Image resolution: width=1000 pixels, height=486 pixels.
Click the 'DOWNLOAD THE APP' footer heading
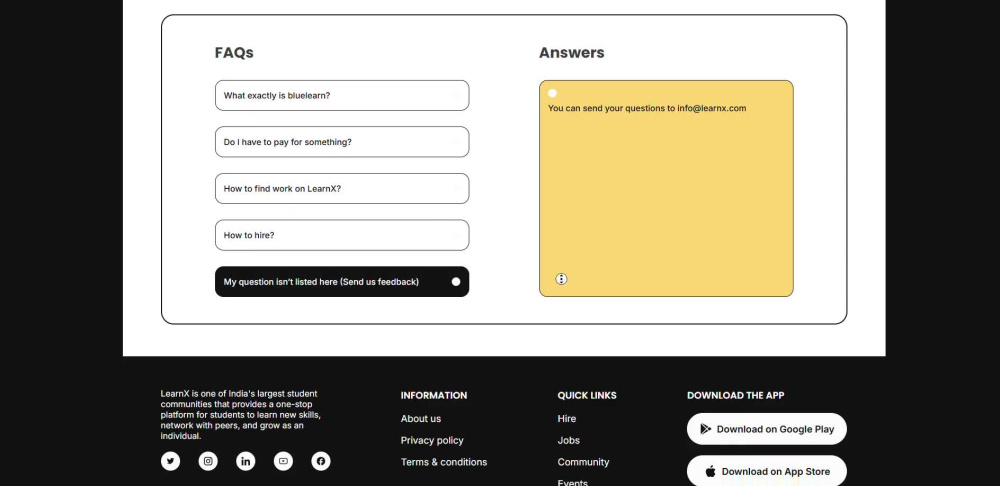click(735, 395)
